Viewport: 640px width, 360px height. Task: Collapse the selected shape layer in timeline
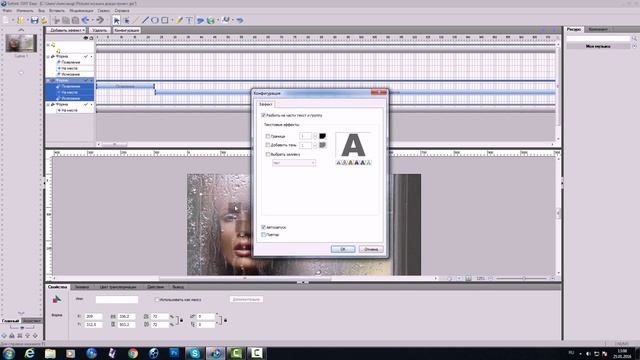49,81
